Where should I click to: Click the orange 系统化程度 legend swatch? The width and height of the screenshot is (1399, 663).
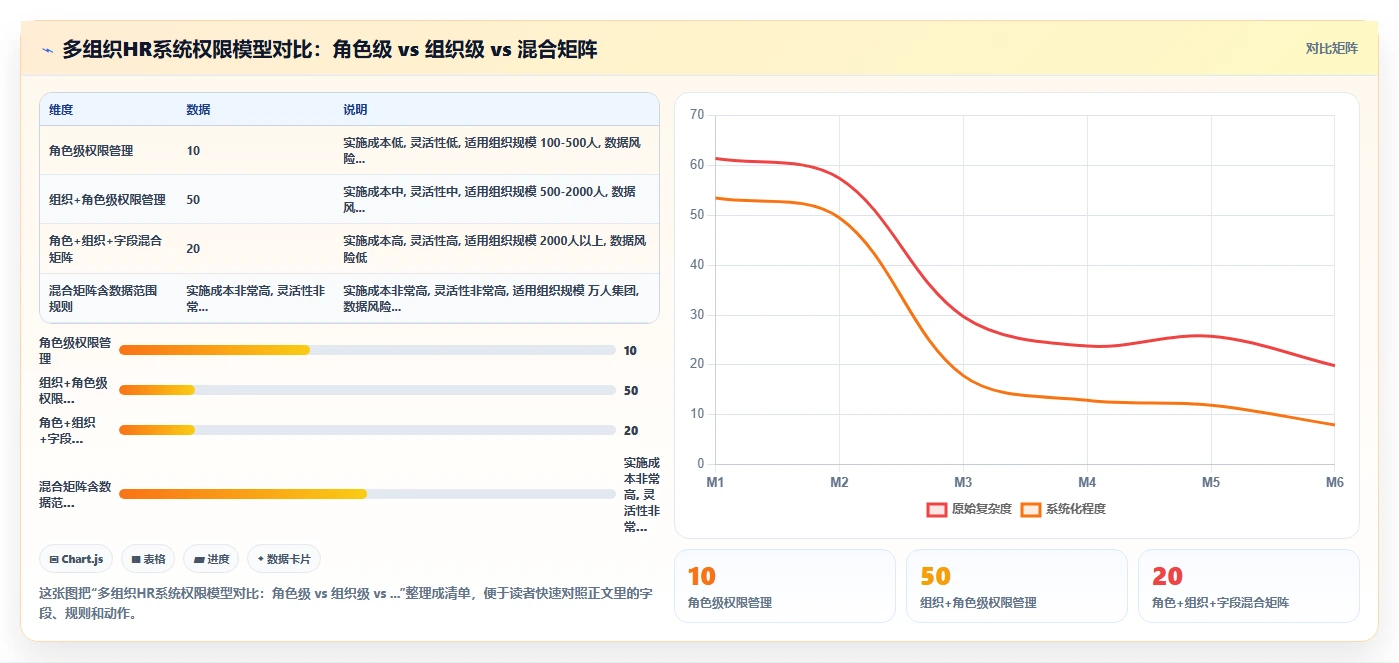1031,509
